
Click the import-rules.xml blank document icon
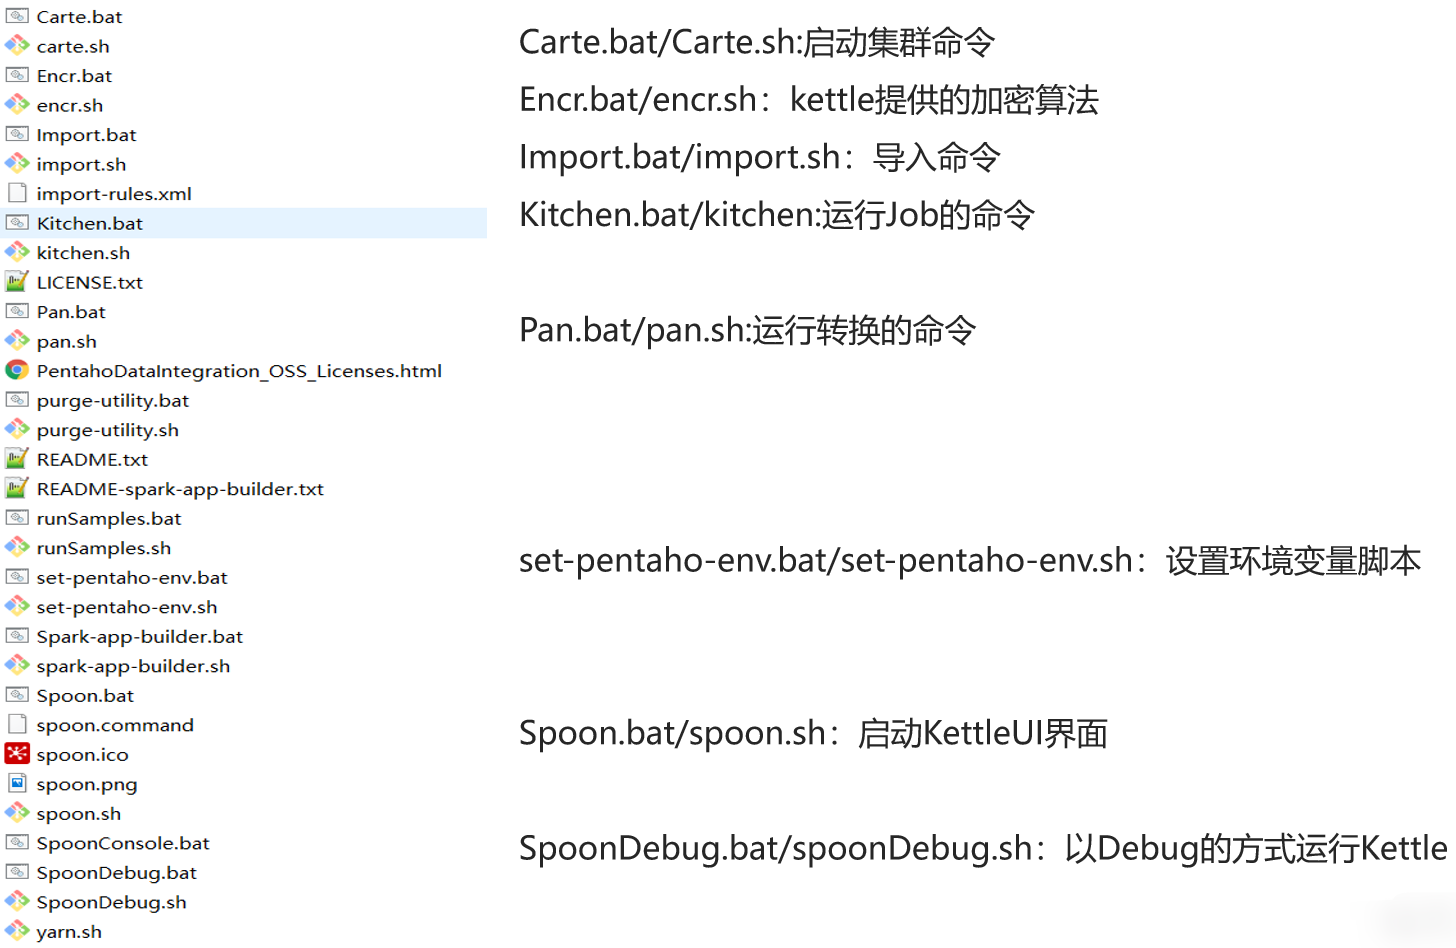(17, 193)
